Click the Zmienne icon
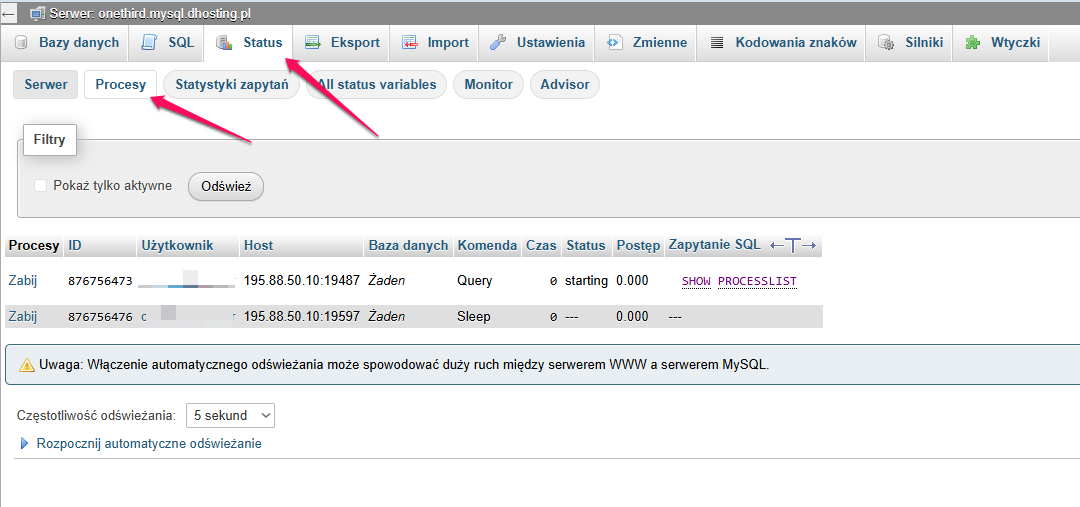Screen dimensions: 1080x507 tap(614, 43)
